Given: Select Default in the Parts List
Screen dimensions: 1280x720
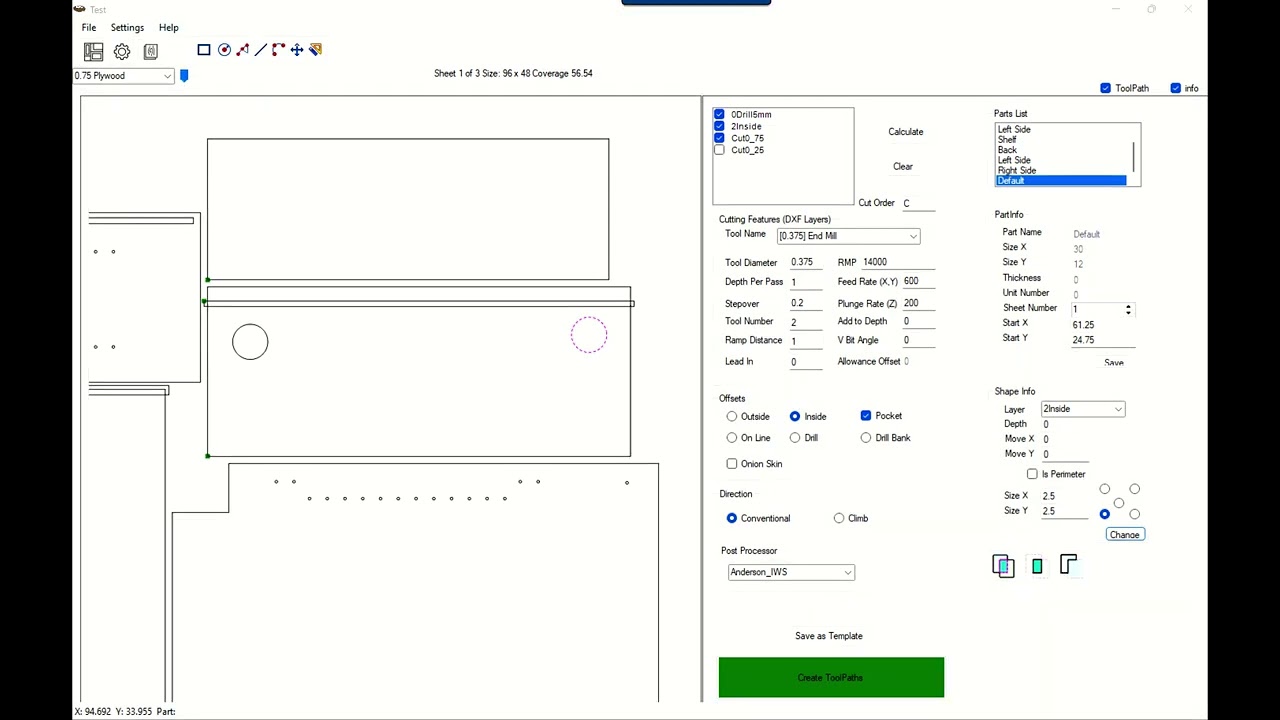Looking at the screenshot, I should point(1061,181).
